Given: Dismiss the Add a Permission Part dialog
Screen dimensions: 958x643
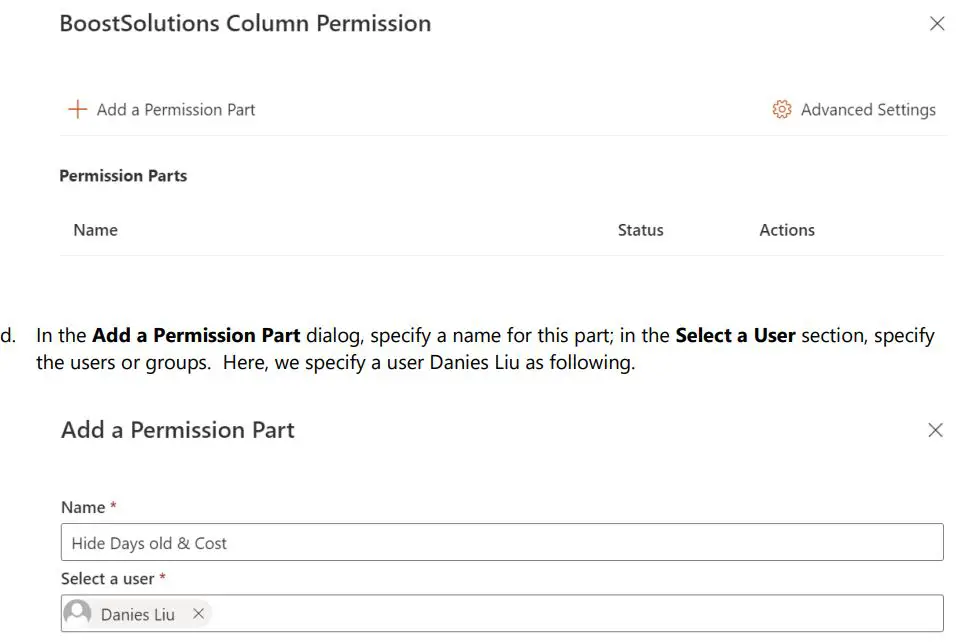Looking at the screenshot, I should click(x=936, y=430).
